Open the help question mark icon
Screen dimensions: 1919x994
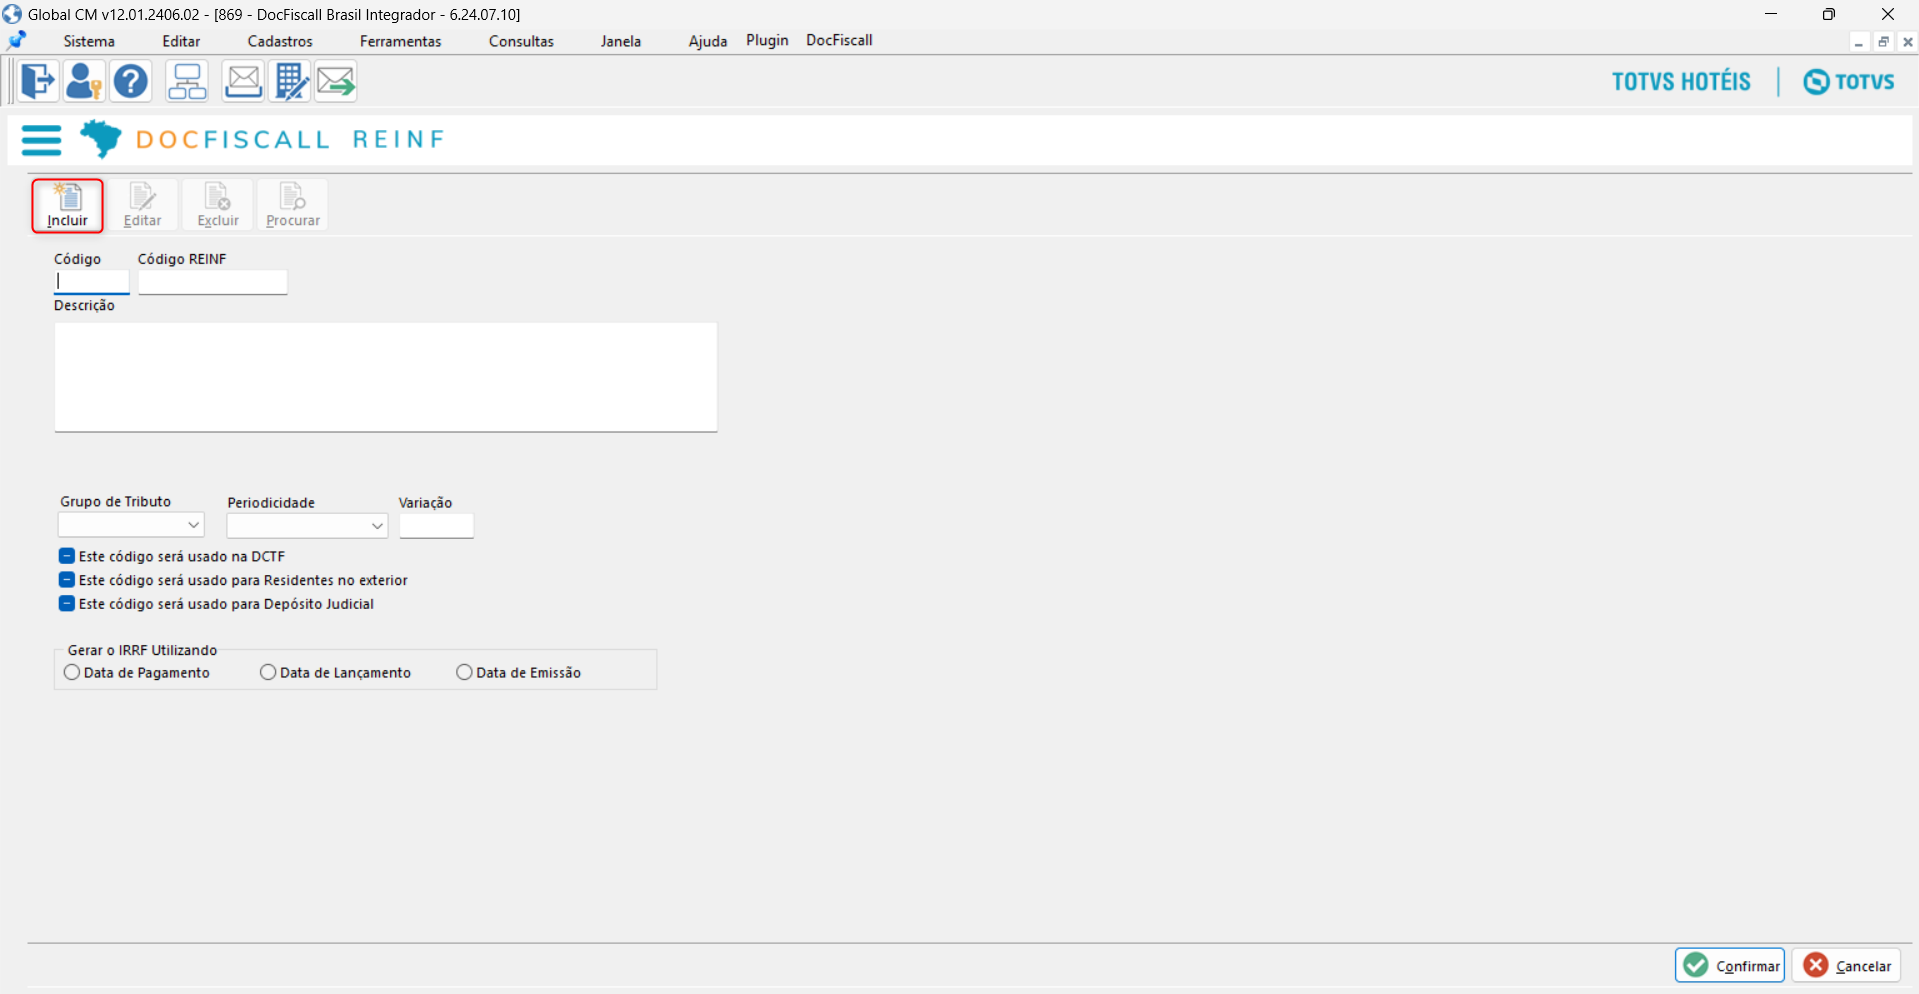click(x=131, y=81)
